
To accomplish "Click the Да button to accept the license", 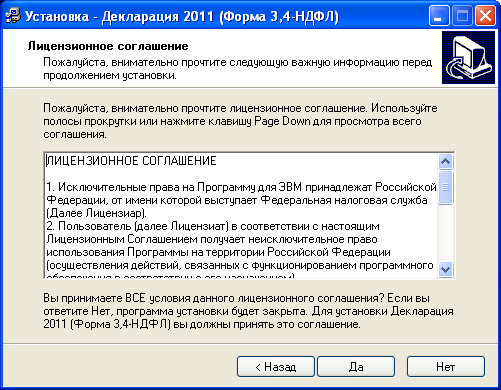I will click(x=356, y=367).
